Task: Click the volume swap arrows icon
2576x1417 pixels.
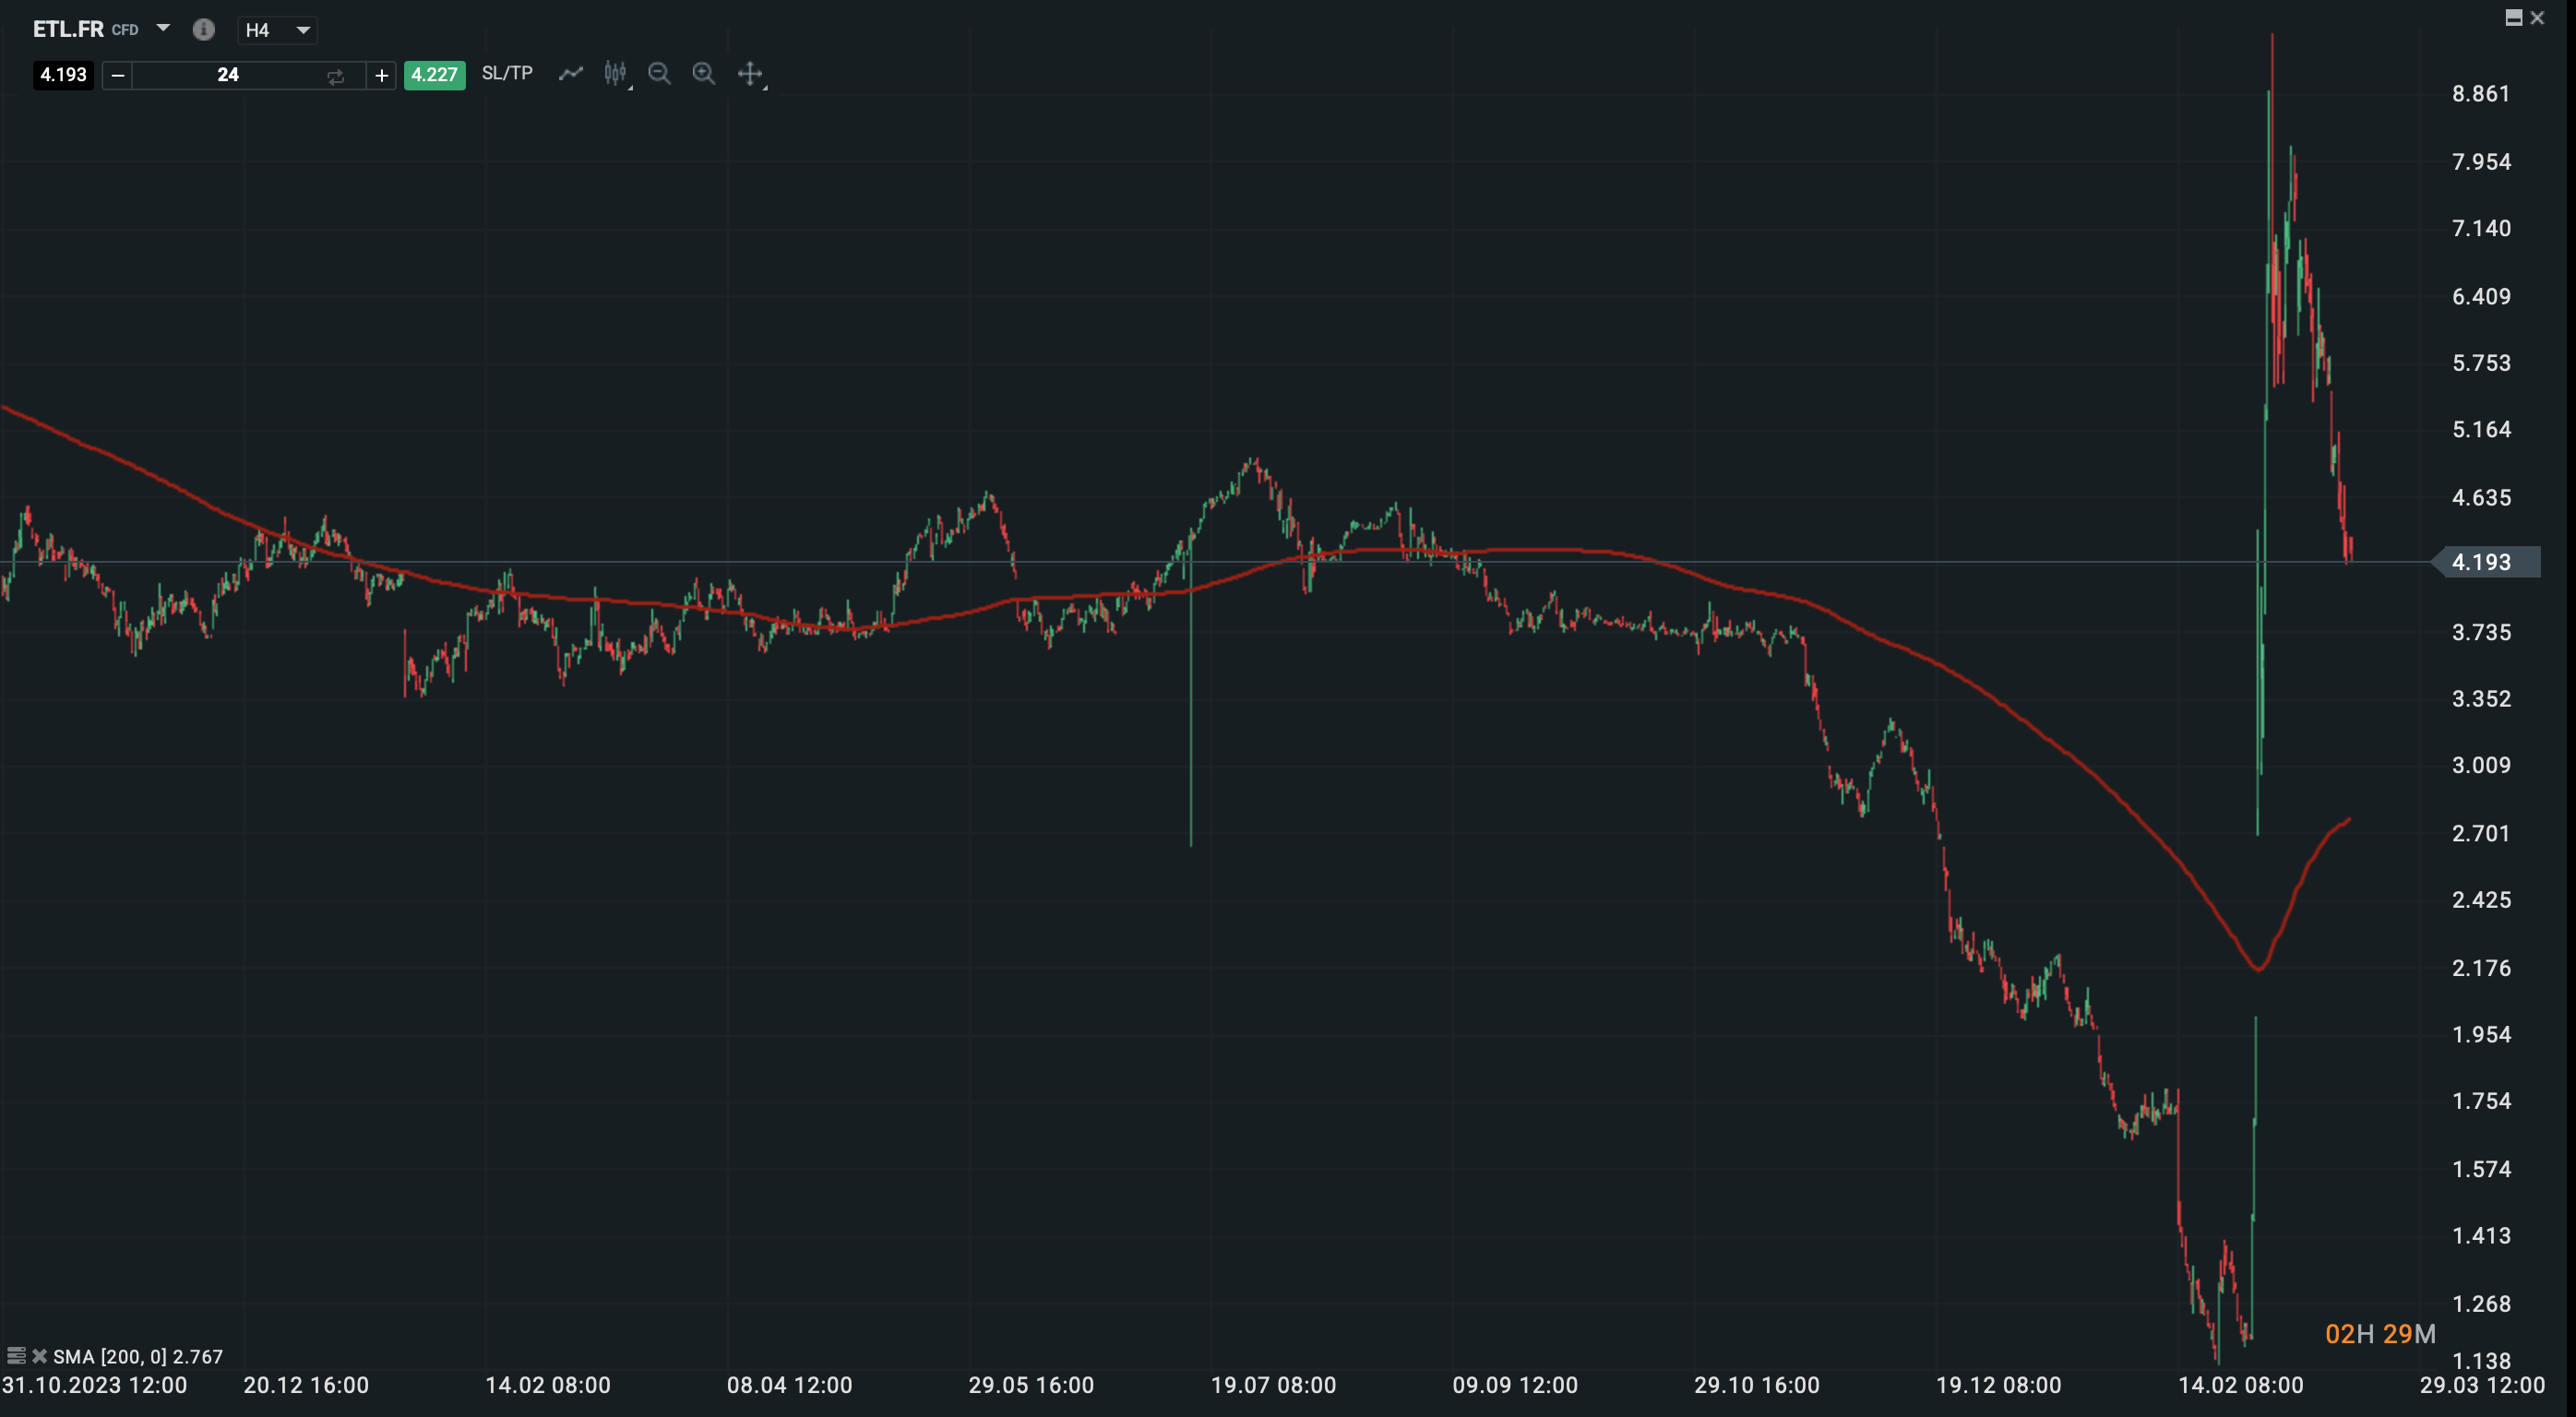Action: (336, 76)
